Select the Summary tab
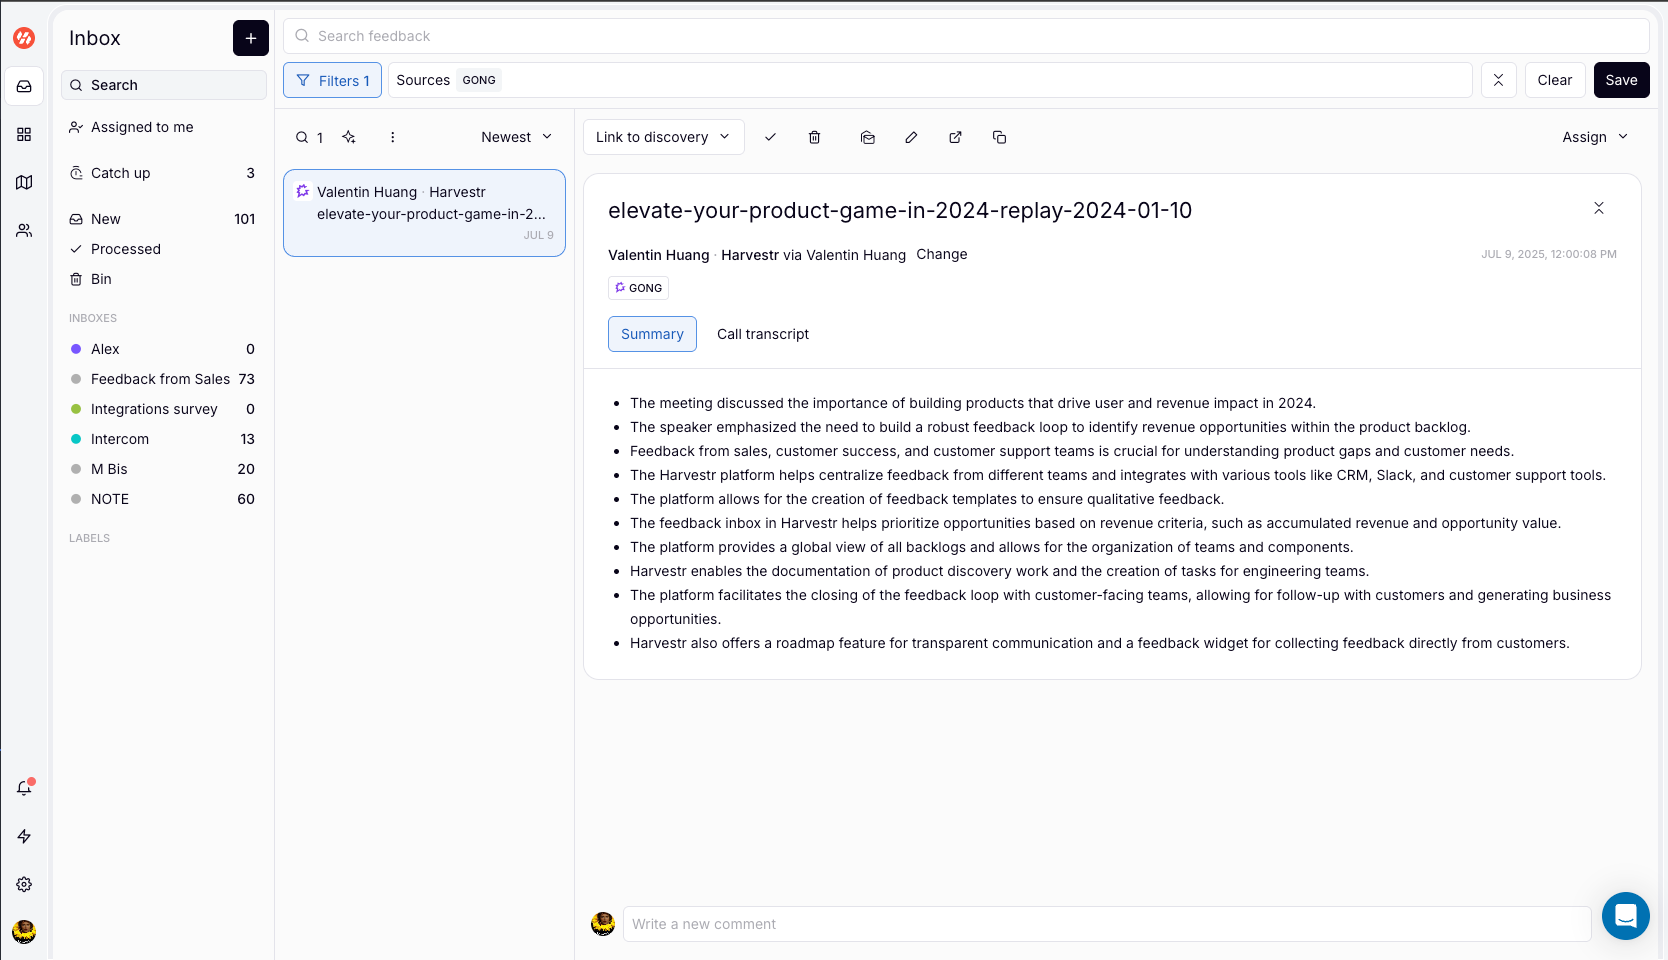 [x=652, y=334]
